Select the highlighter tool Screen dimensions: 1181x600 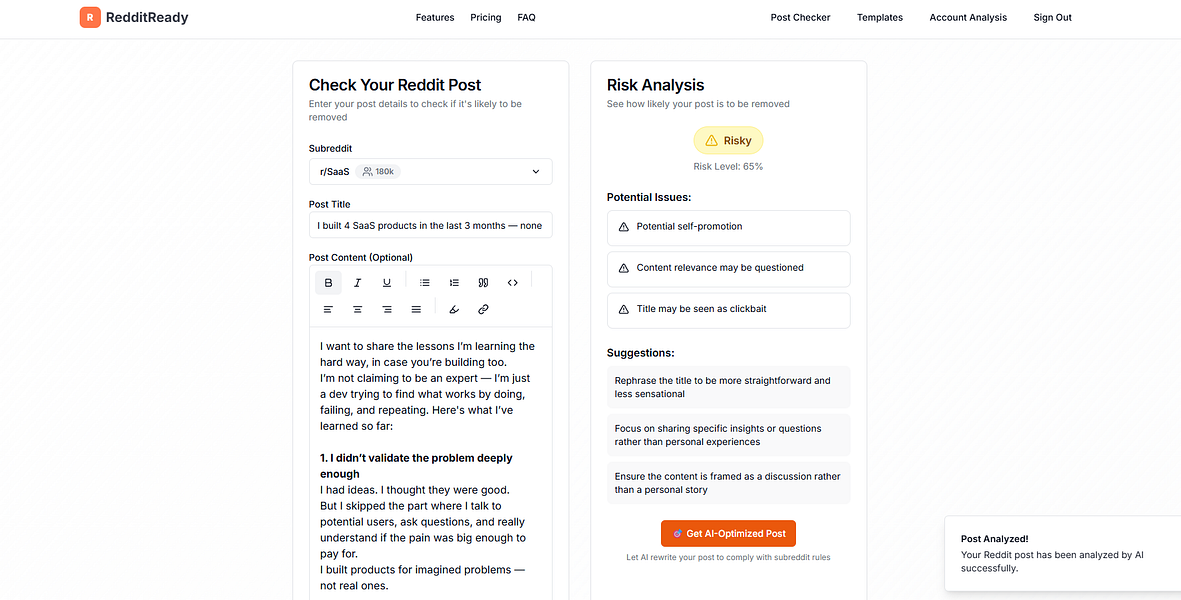pos(454,310)
